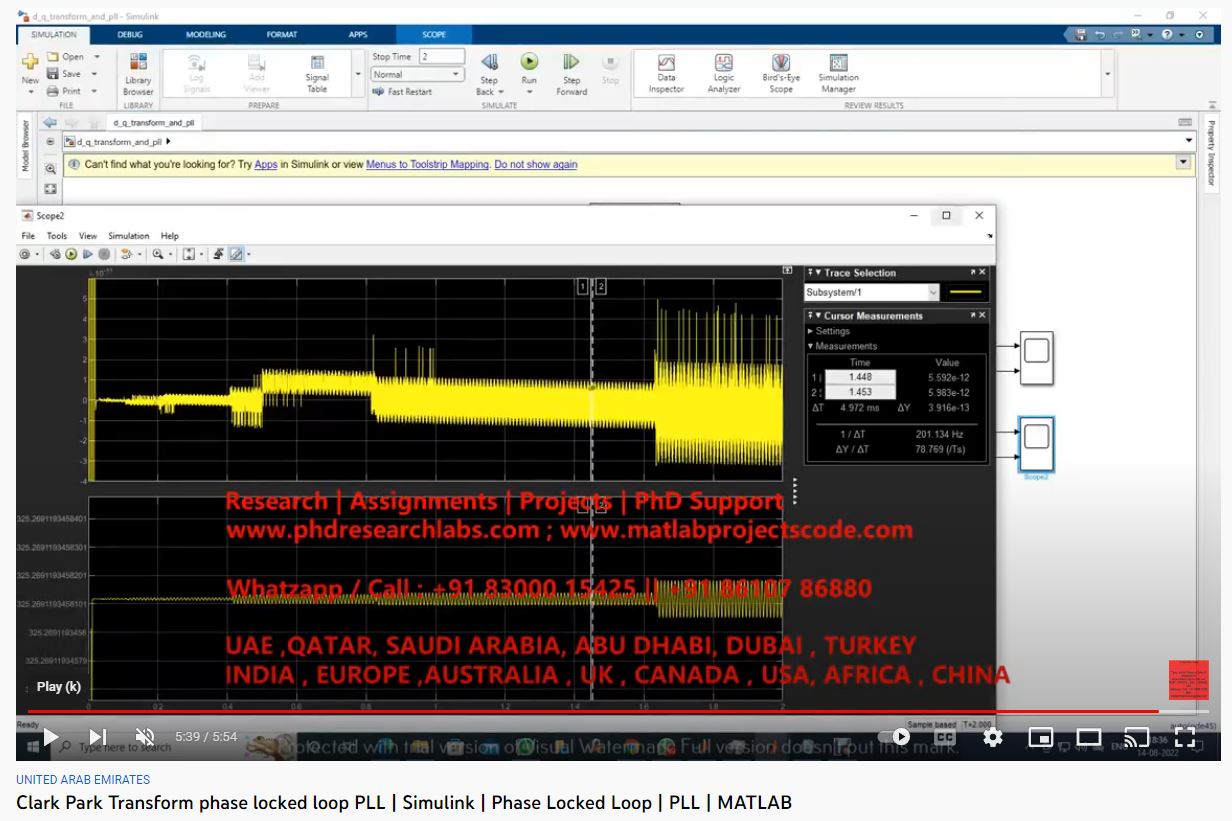Image resolution: width=1232 pixels, height=821 pixels.
Task: Open the Signal Table
Action: pyautogui.click(x=317, y=73)
